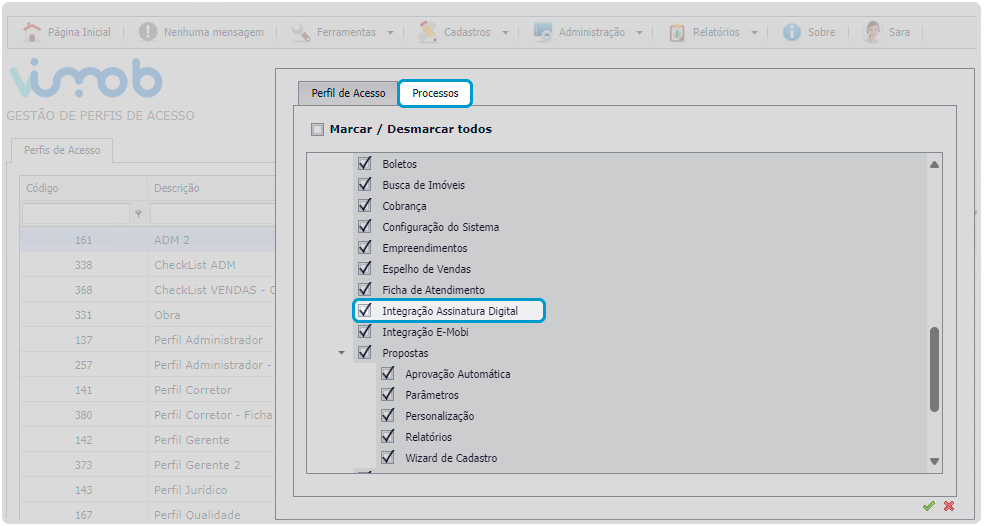Click the Administração monitor icon
The height and width of the screenshot is (526, 984).
click(542, 31)
